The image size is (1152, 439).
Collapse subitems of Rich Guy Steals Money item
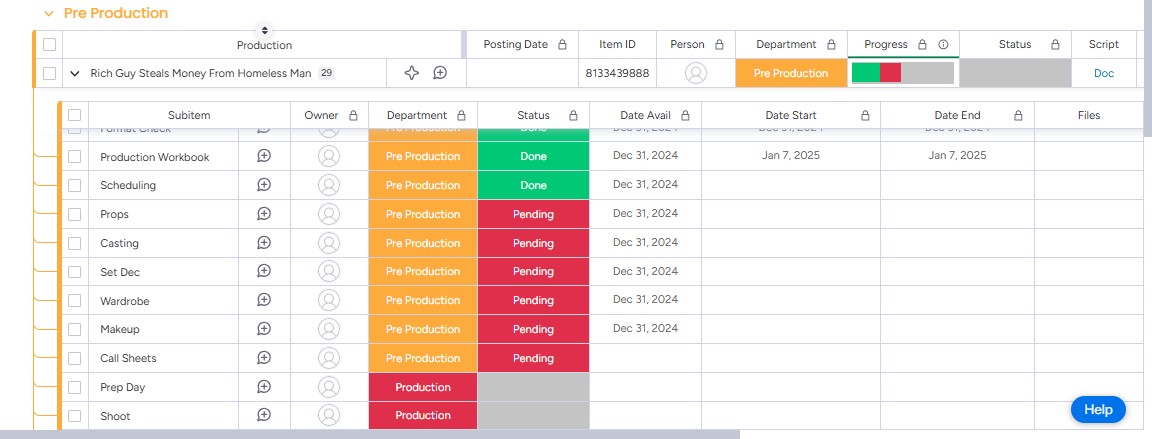75,74
